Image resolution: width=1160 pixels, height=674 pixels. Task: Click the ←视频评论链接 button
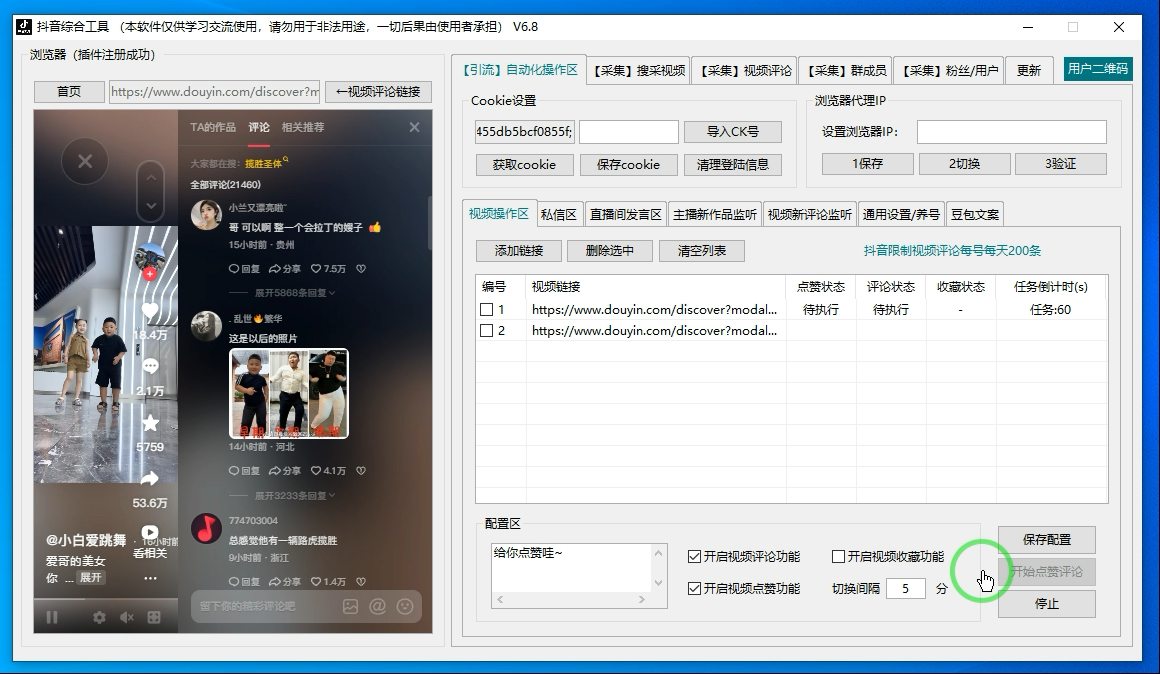coord(378,92)
